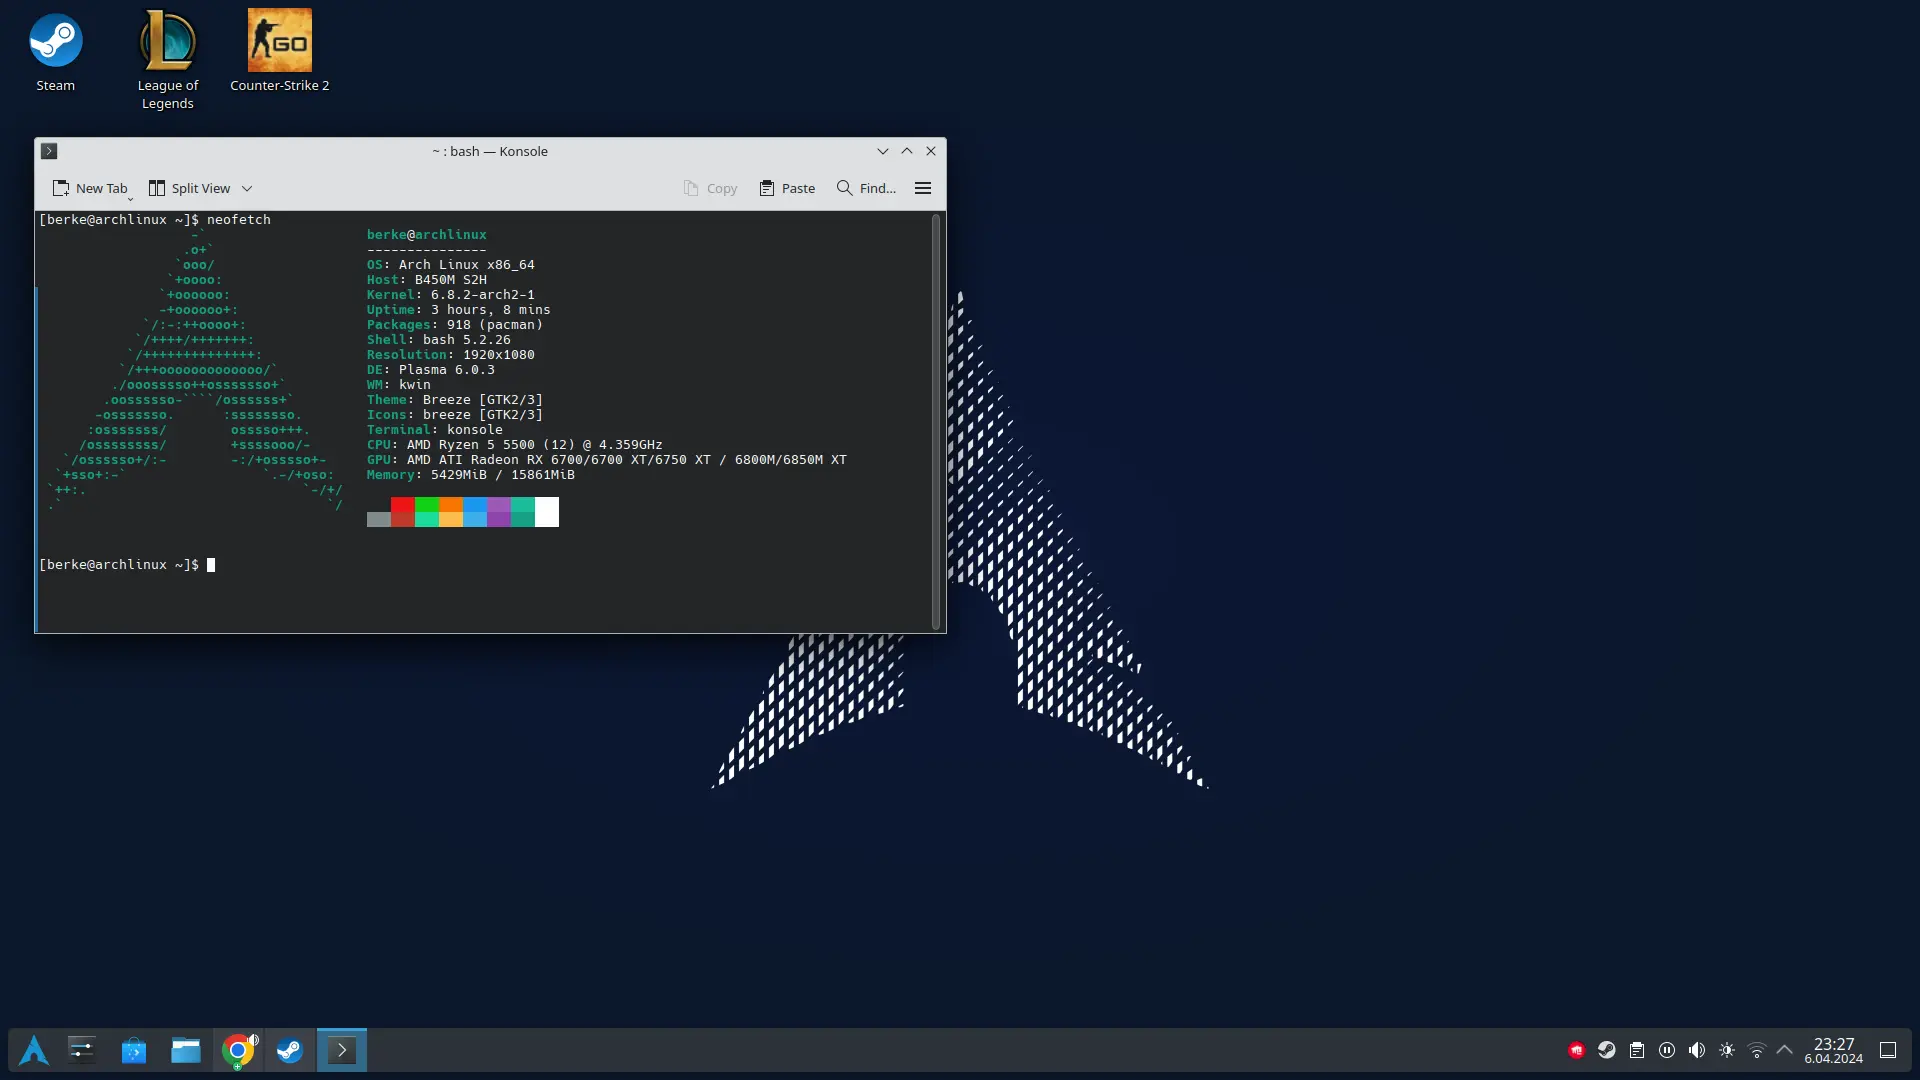Click the 'Theme: Breeze [GTK2/3]' line
Screen dimensions: 1920x1080
[x=455, y=400]
